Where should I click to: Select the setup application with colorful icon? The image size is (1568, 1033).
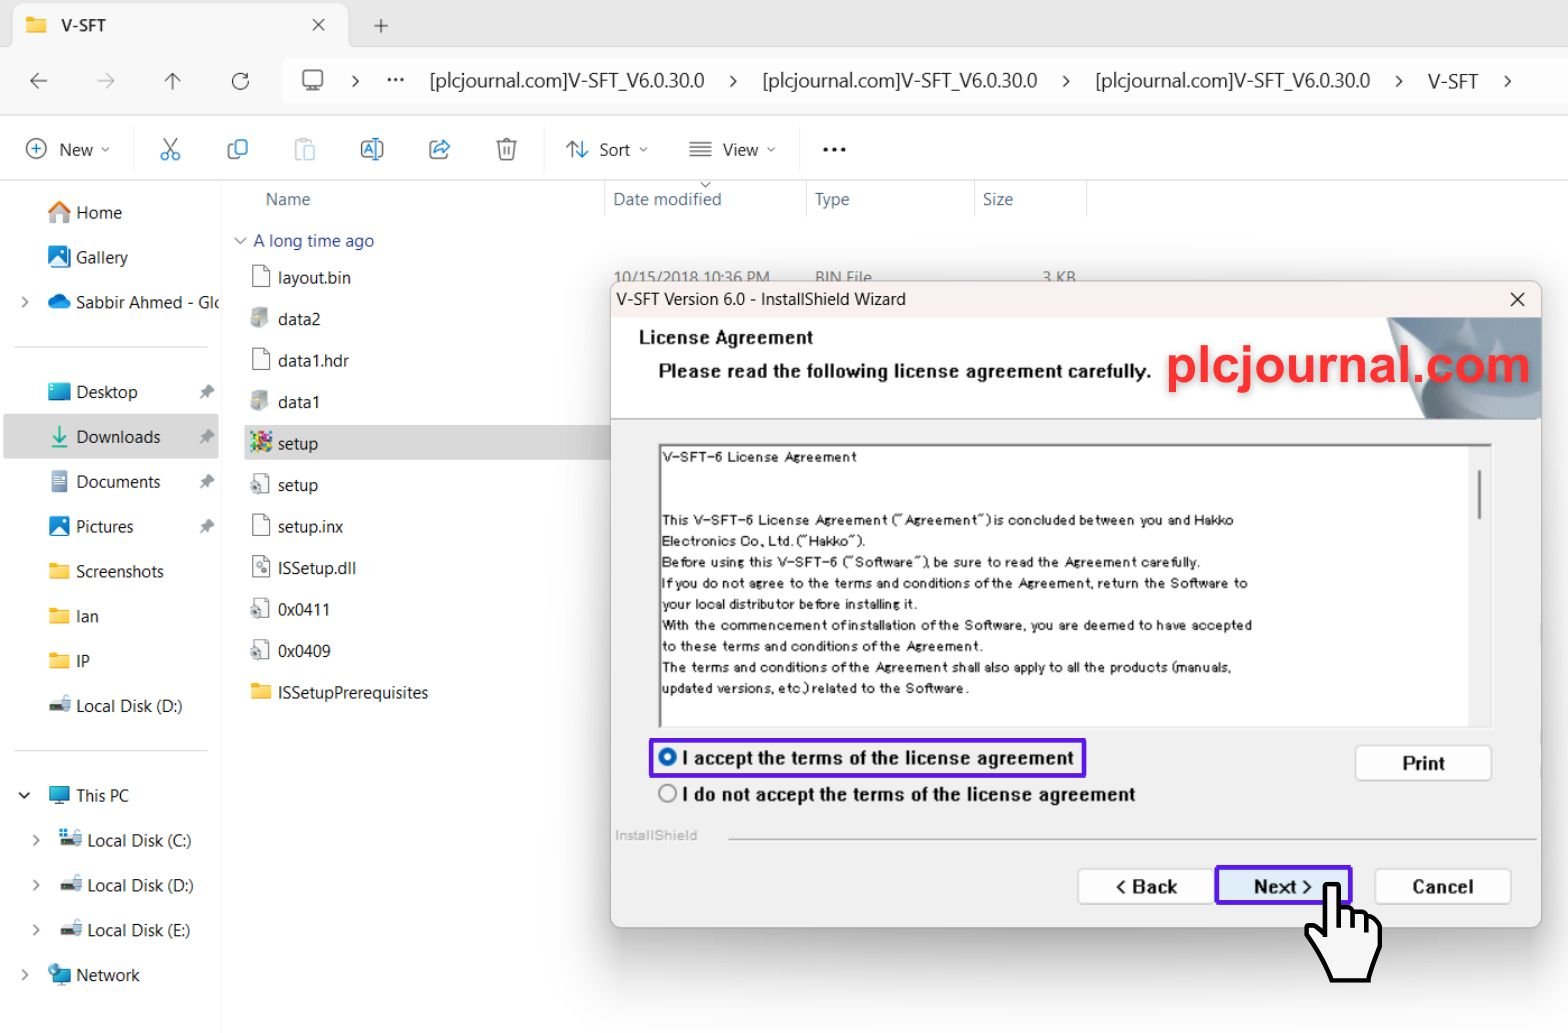[x=261, y=442]
